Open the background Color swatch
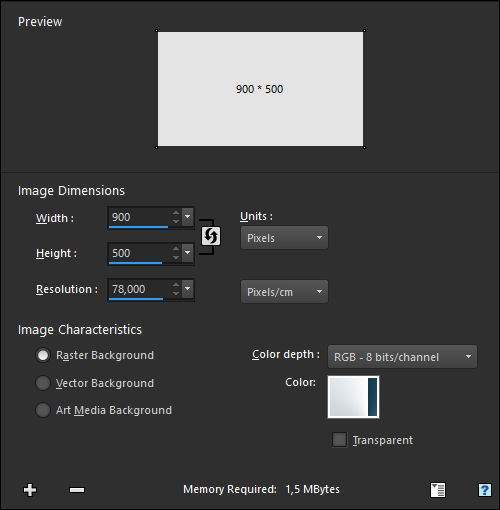The width and height of the screenshot is (500, 510). [353, 397]
